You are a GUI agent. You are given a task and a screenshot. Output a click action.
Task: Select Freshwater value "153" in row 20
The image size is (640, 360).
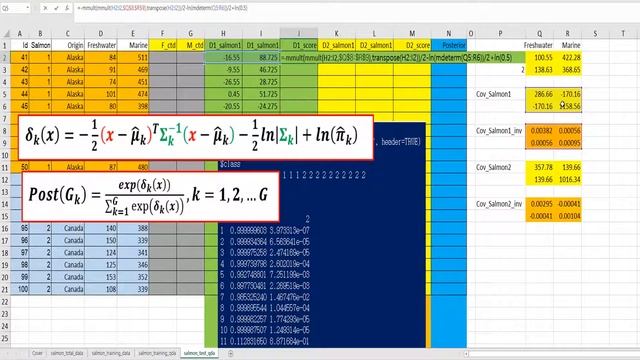pos(100,277)
